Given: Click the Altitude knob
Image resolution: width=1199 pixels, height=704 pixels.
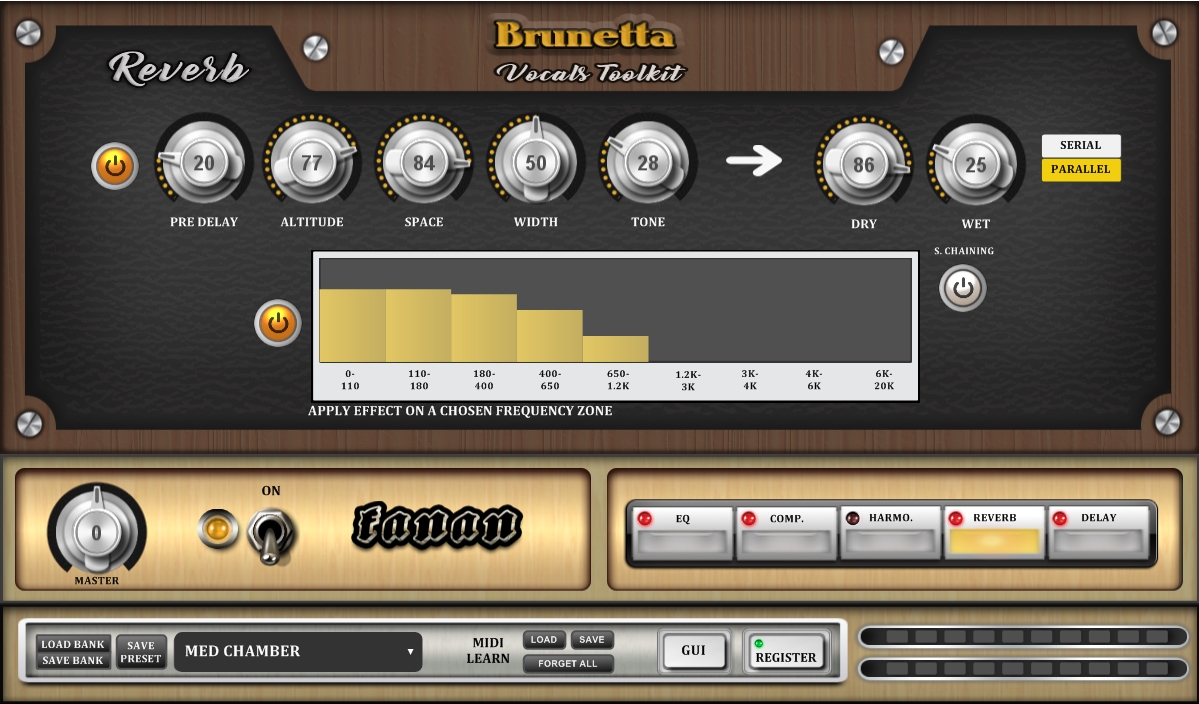Looking at the screenshot, I should [312, 164].
